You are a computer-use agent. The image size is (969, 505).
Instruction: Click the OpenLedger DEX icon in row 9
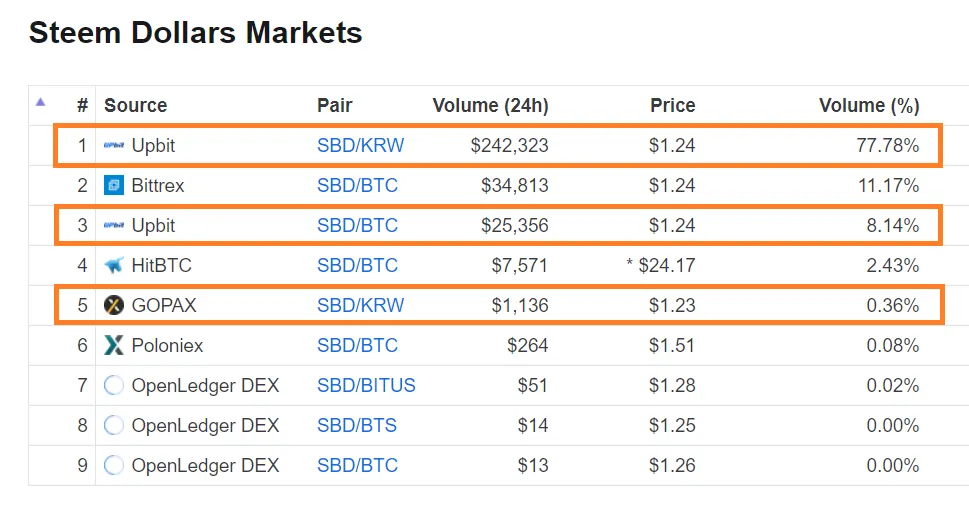coord(114,465)
